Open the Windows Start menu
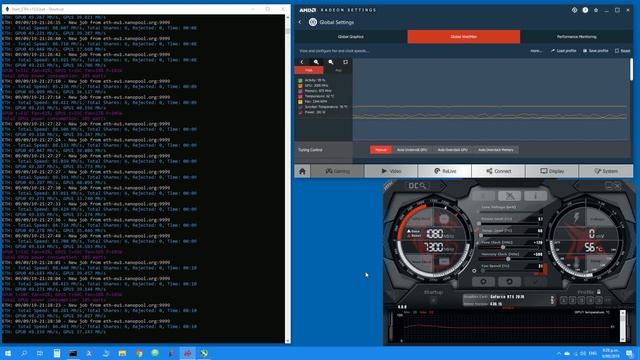 [x=7, y=353]
